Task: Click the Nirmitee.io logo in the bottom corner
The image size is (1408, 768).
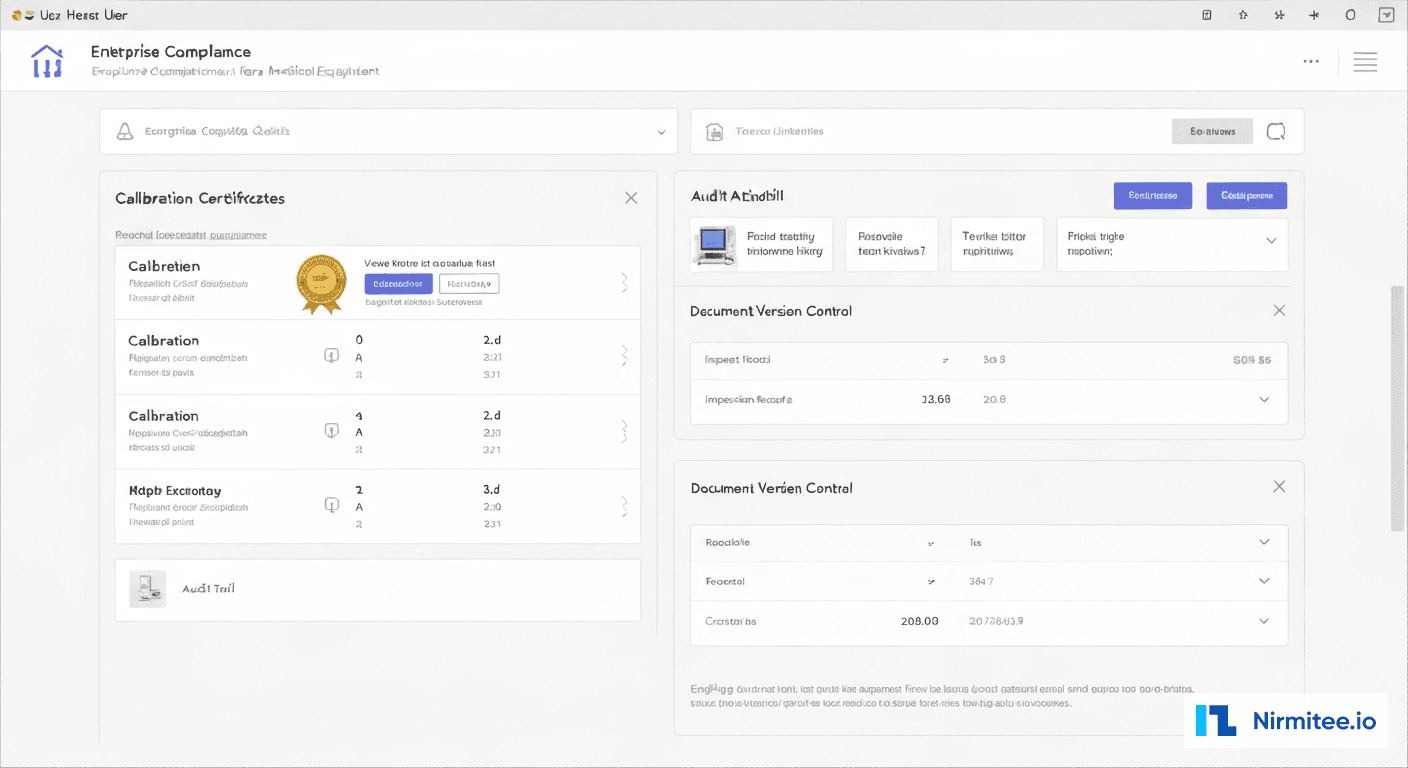Action: (x=1285, y=720)
